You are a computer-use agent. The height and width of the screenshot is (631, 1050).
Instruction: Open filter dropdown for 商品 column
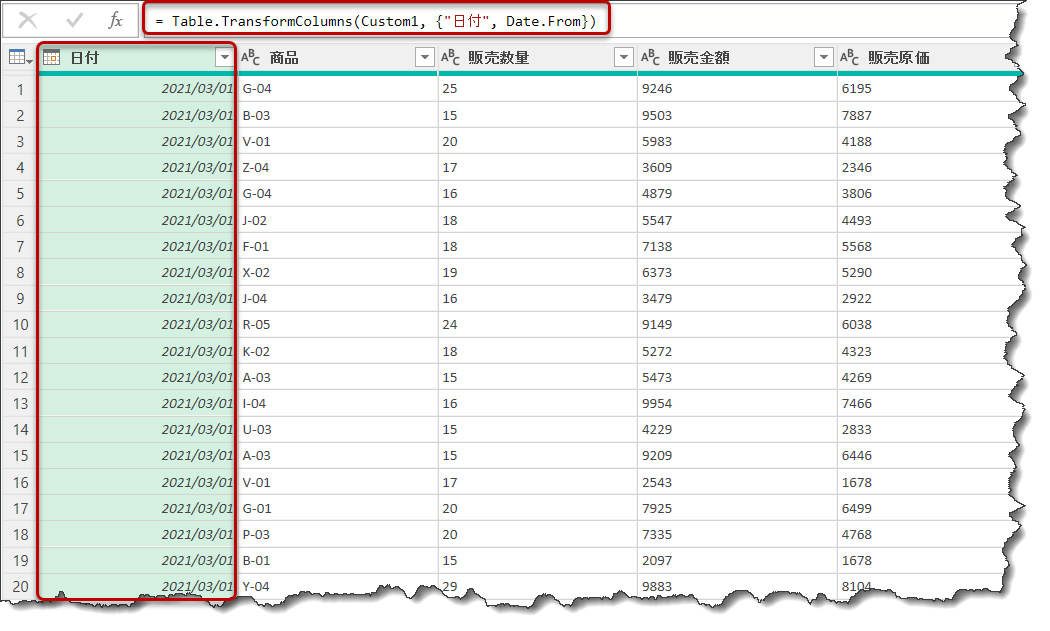425,58
